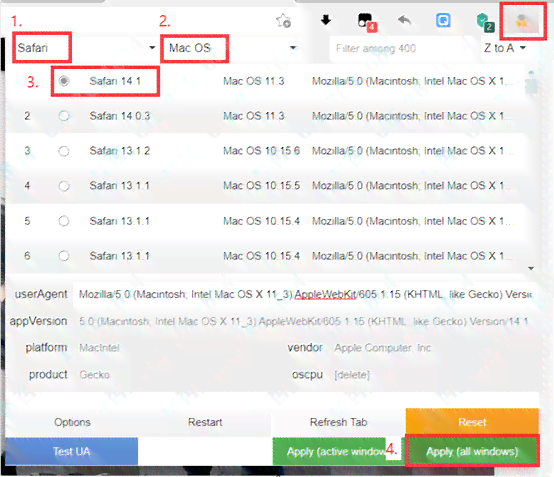Select the Safari 14.1 radio button
Screen dimensions: 554x477
click(x=64, y=81)
